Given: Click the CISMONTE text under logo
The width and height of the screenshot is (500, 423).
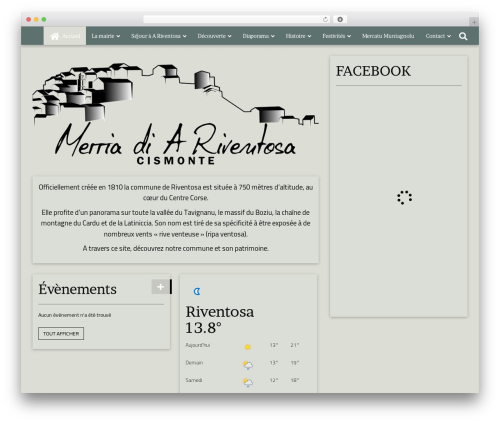Looking at the screenshot, I should (x=176, y=161).
